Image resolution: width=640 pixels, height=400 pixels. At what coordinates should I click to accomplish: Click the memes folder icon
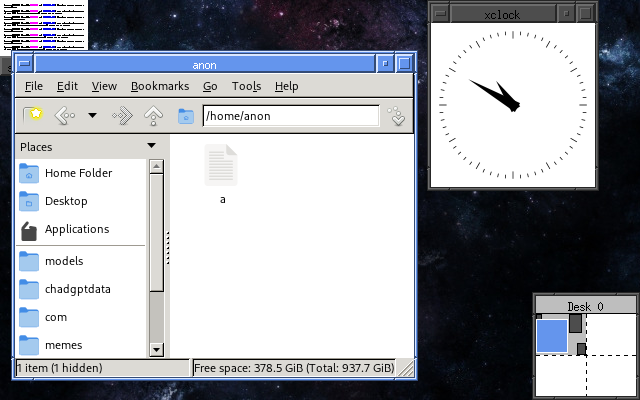tap(29, 345)
